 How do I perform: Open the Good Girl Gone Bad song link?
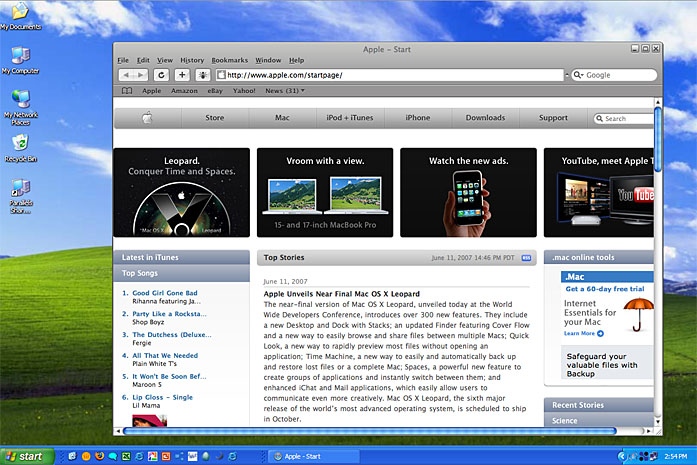click(165, 293)
